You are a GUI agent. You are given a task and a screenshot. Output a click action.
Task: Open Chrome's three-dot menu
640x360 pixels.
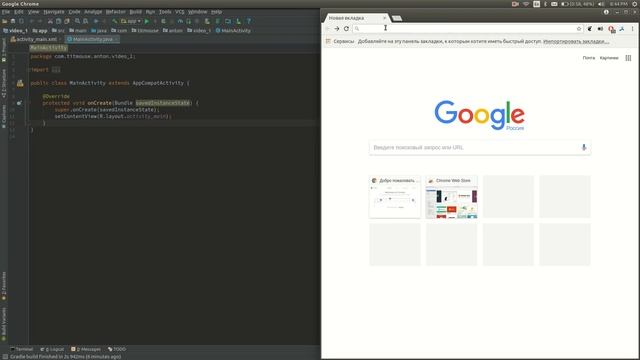(633, 29)
